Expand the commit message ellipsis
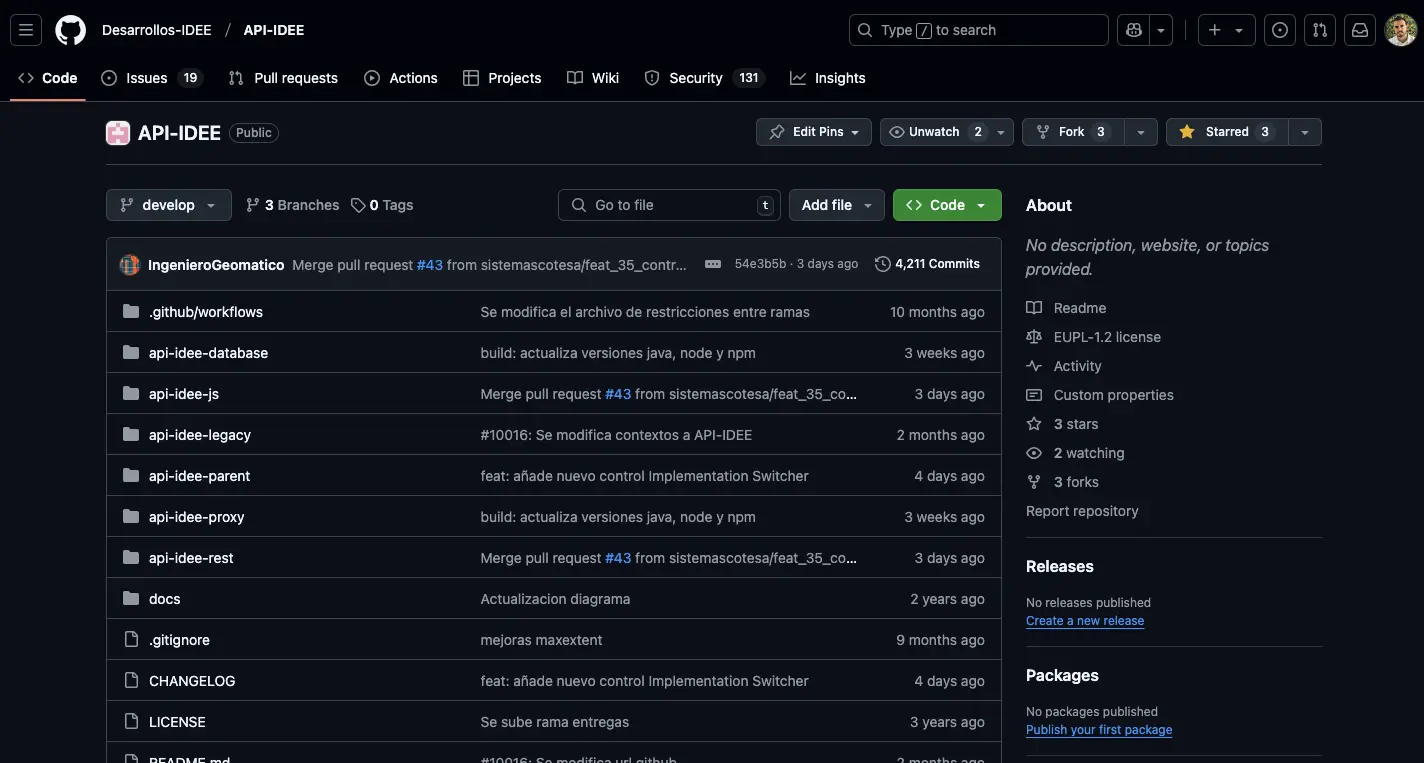Screen dimensions: 1424x763 pyautogui.click(x=713, y=264)
